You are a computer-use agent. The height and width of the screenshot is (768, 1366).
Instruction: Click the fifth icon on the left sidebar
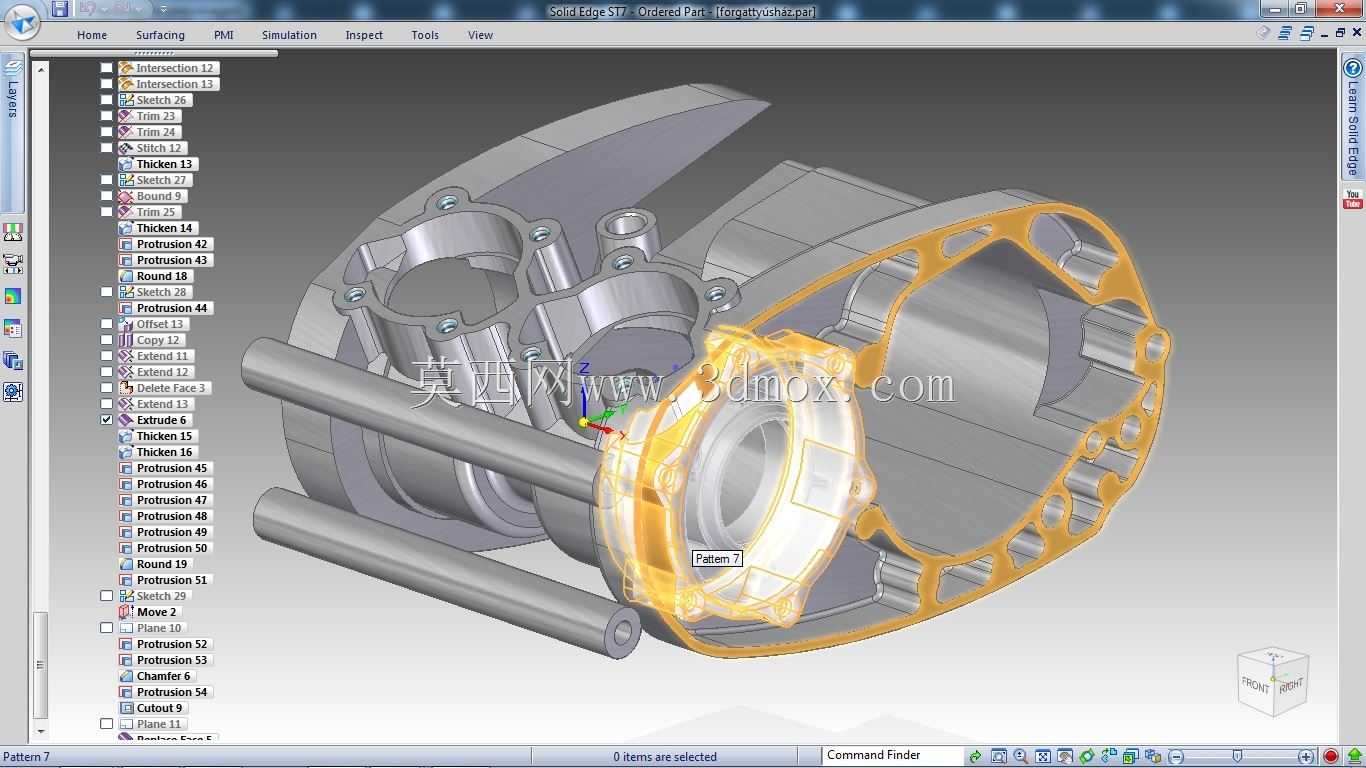[x=13, y=360]
